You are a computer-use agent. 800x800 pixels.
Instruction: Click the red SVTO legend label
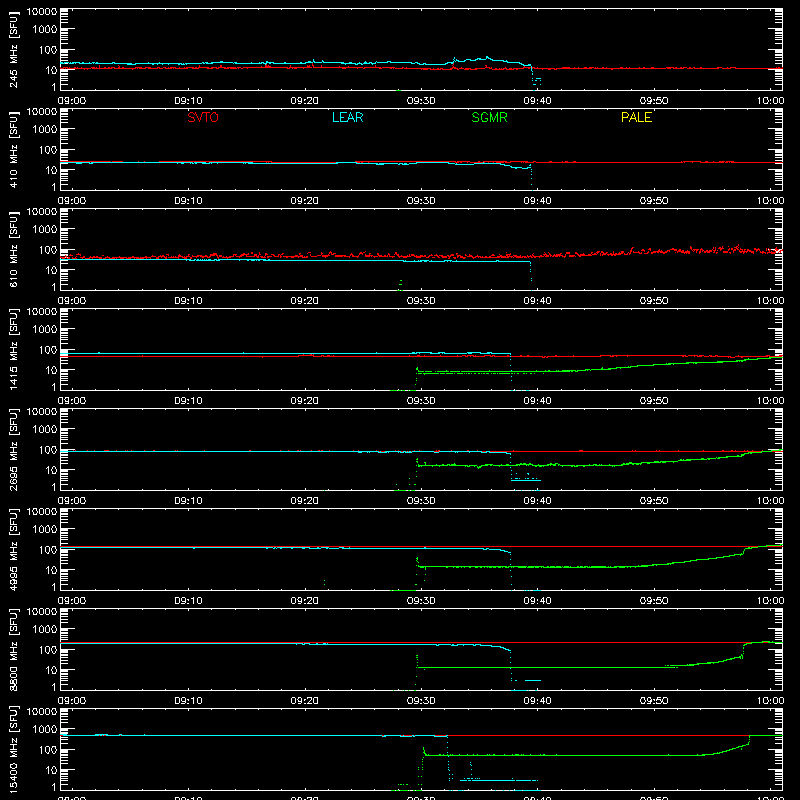(203, 117)
